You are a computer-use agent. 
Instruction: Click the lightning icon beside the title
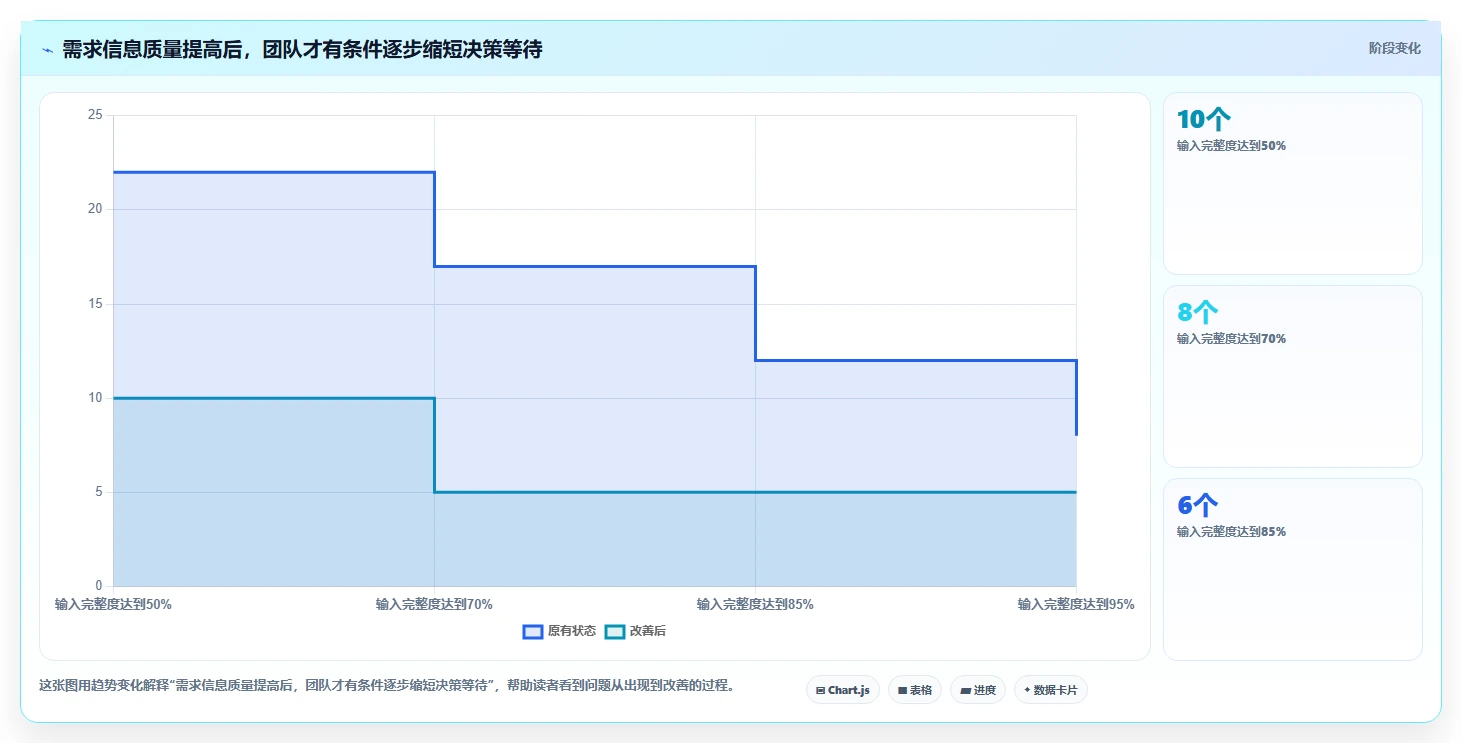47,49
